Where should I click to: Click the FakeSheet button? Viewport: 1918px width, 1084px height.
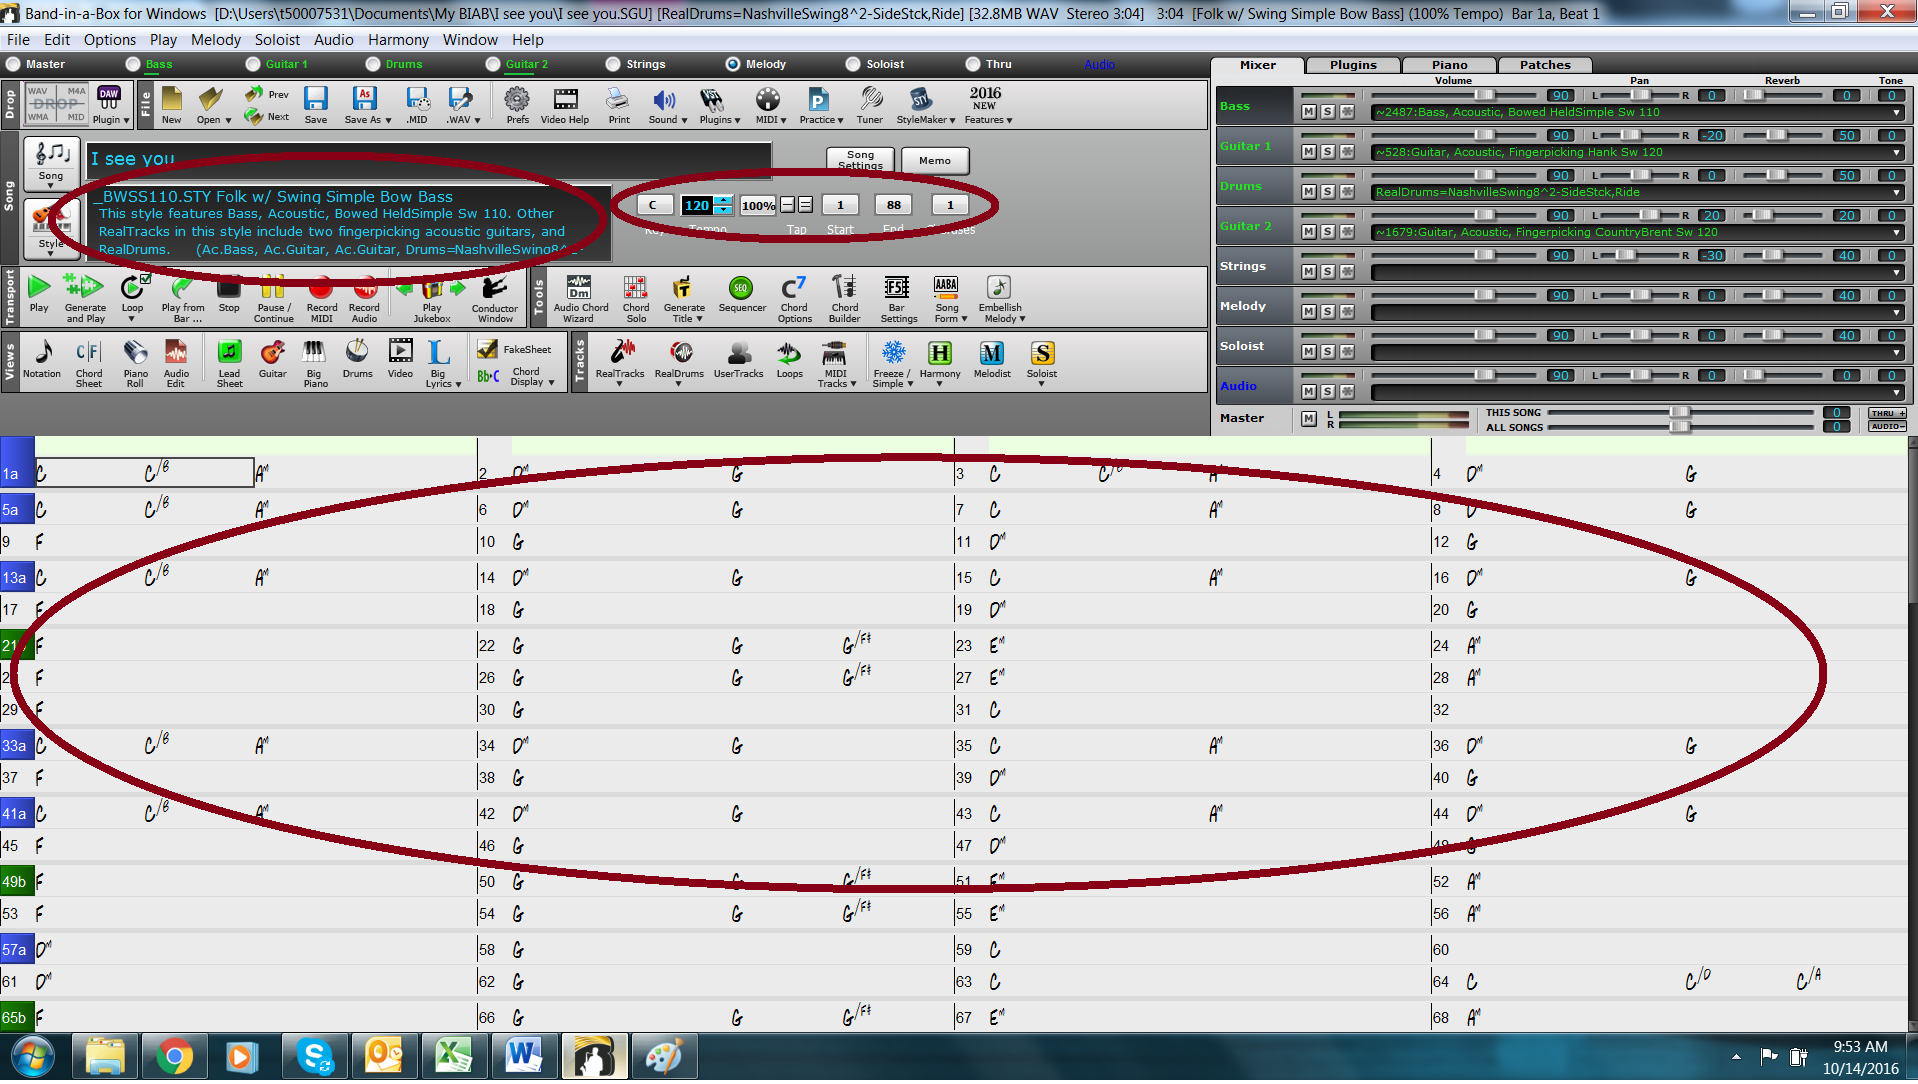[x=516, y=349]
